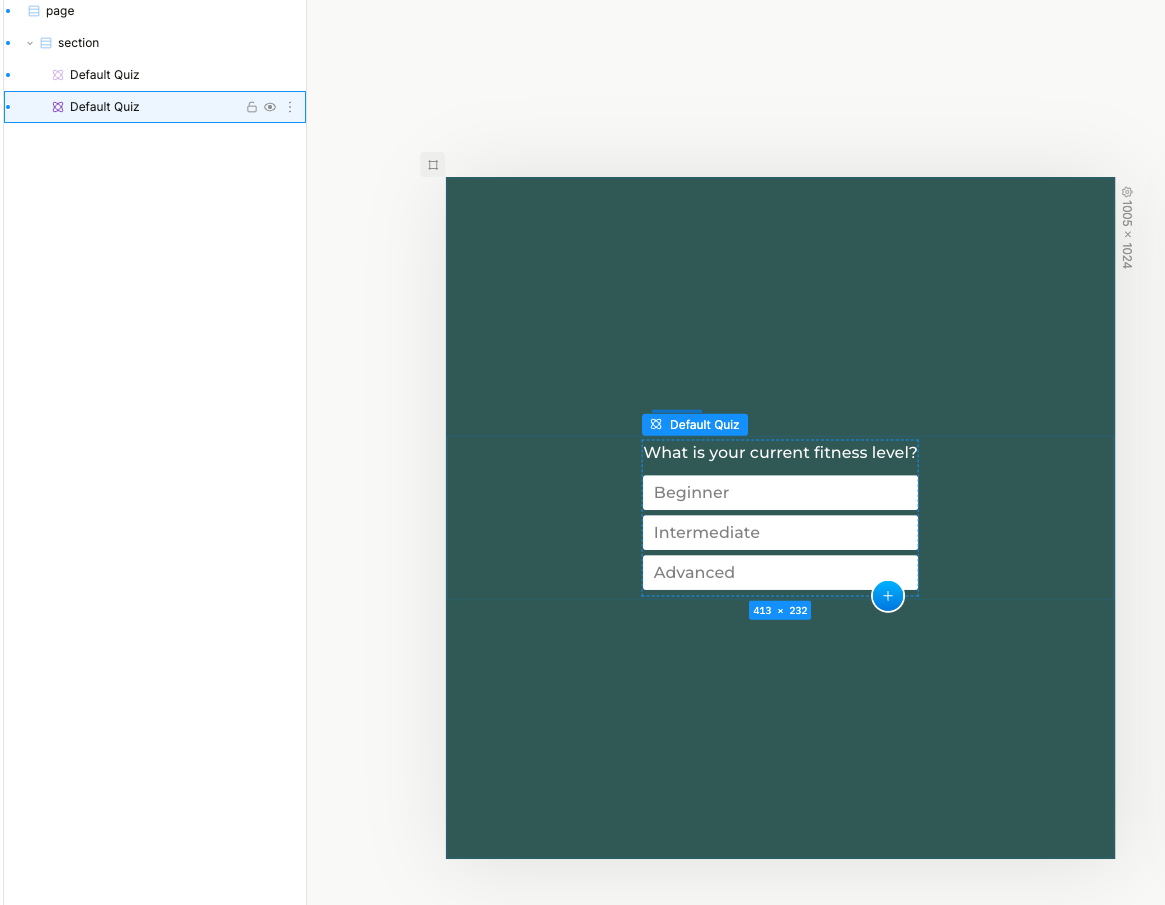Viewport: 1165px width, 905px height.
Task: Choose the Beginner quiz answer
Action: [779, 493]
